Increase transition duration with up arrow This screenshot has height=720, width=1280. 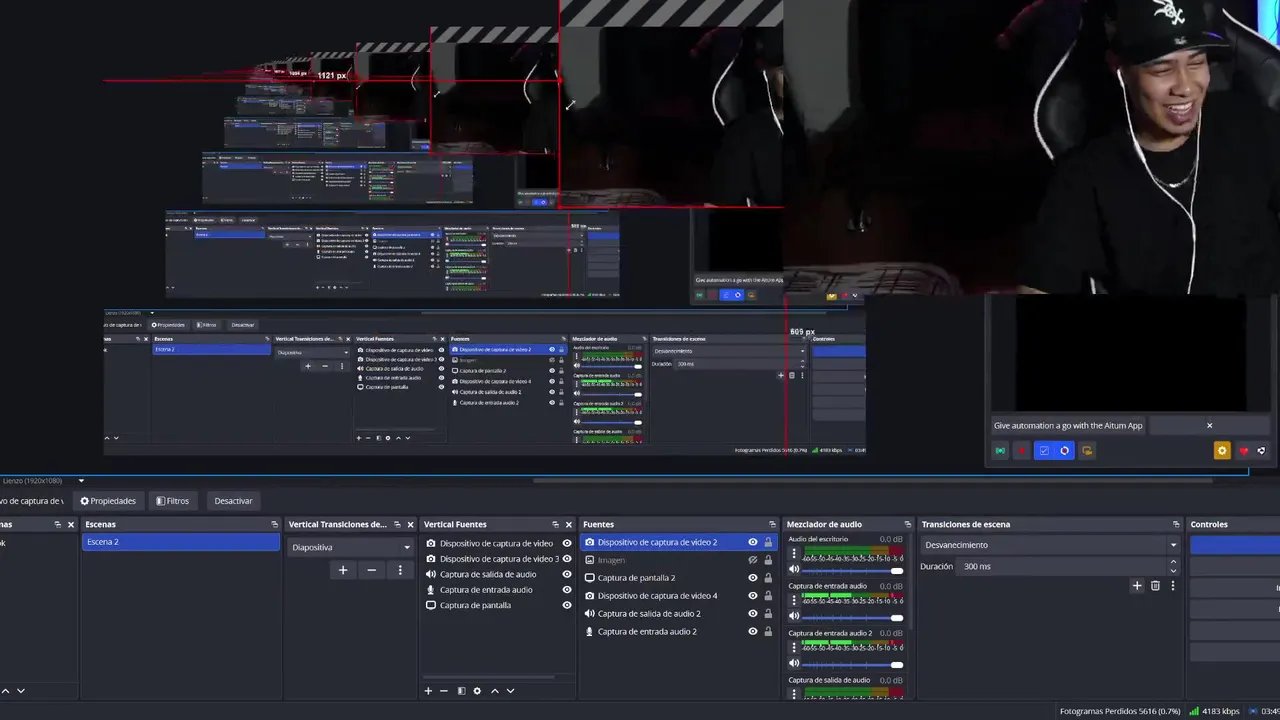pyautogui.click(x=1175, y=563)
